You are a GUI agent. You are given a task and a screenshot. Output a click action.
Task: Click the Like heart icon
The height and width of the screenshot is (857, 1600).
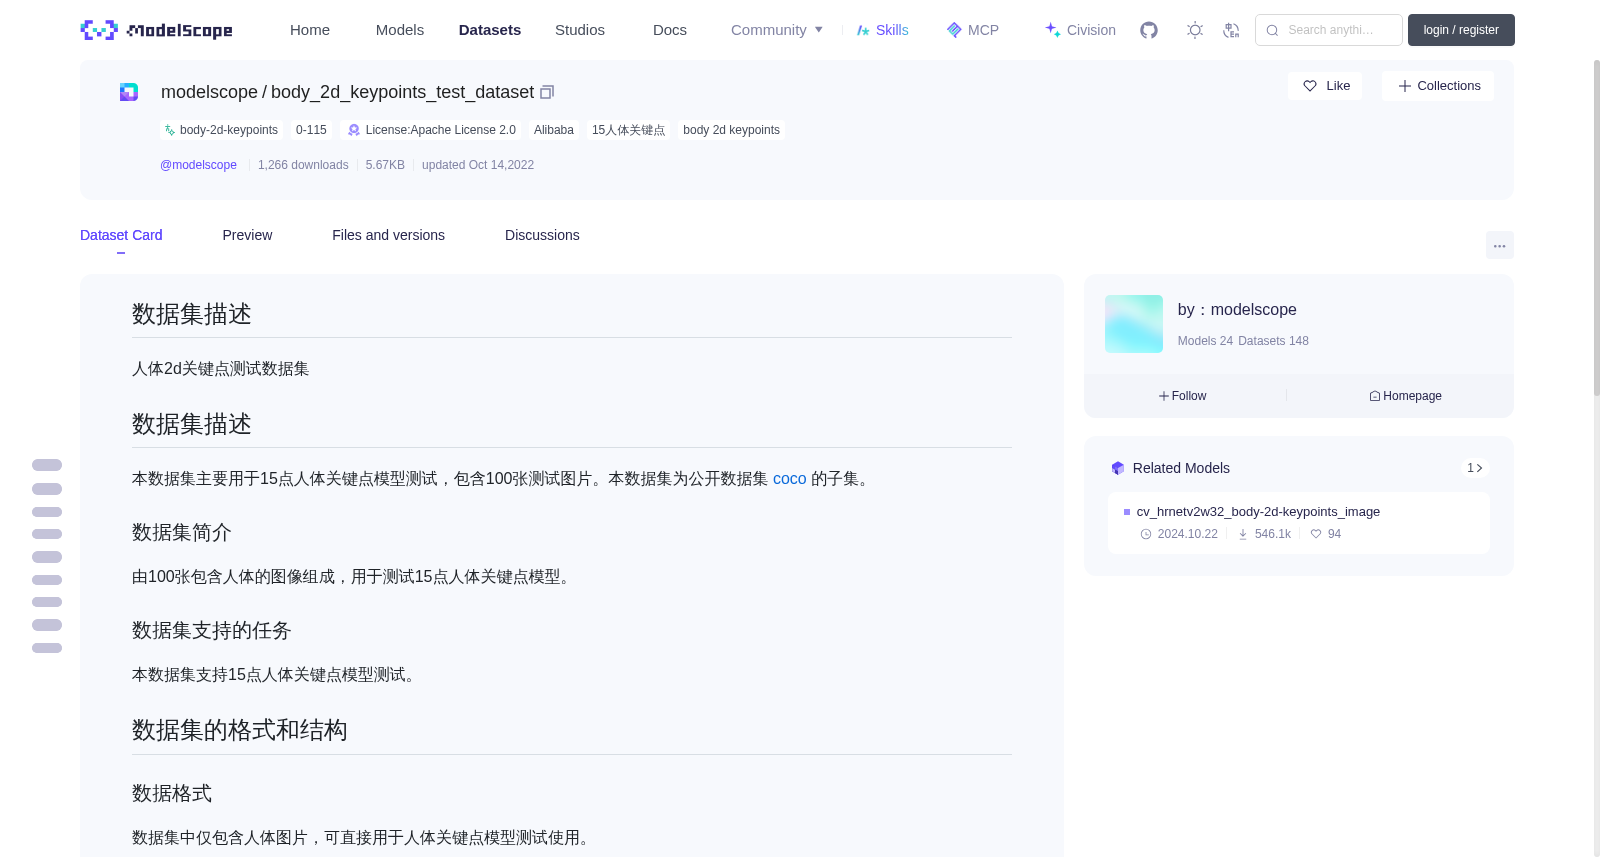click(x=1310, y=86)
